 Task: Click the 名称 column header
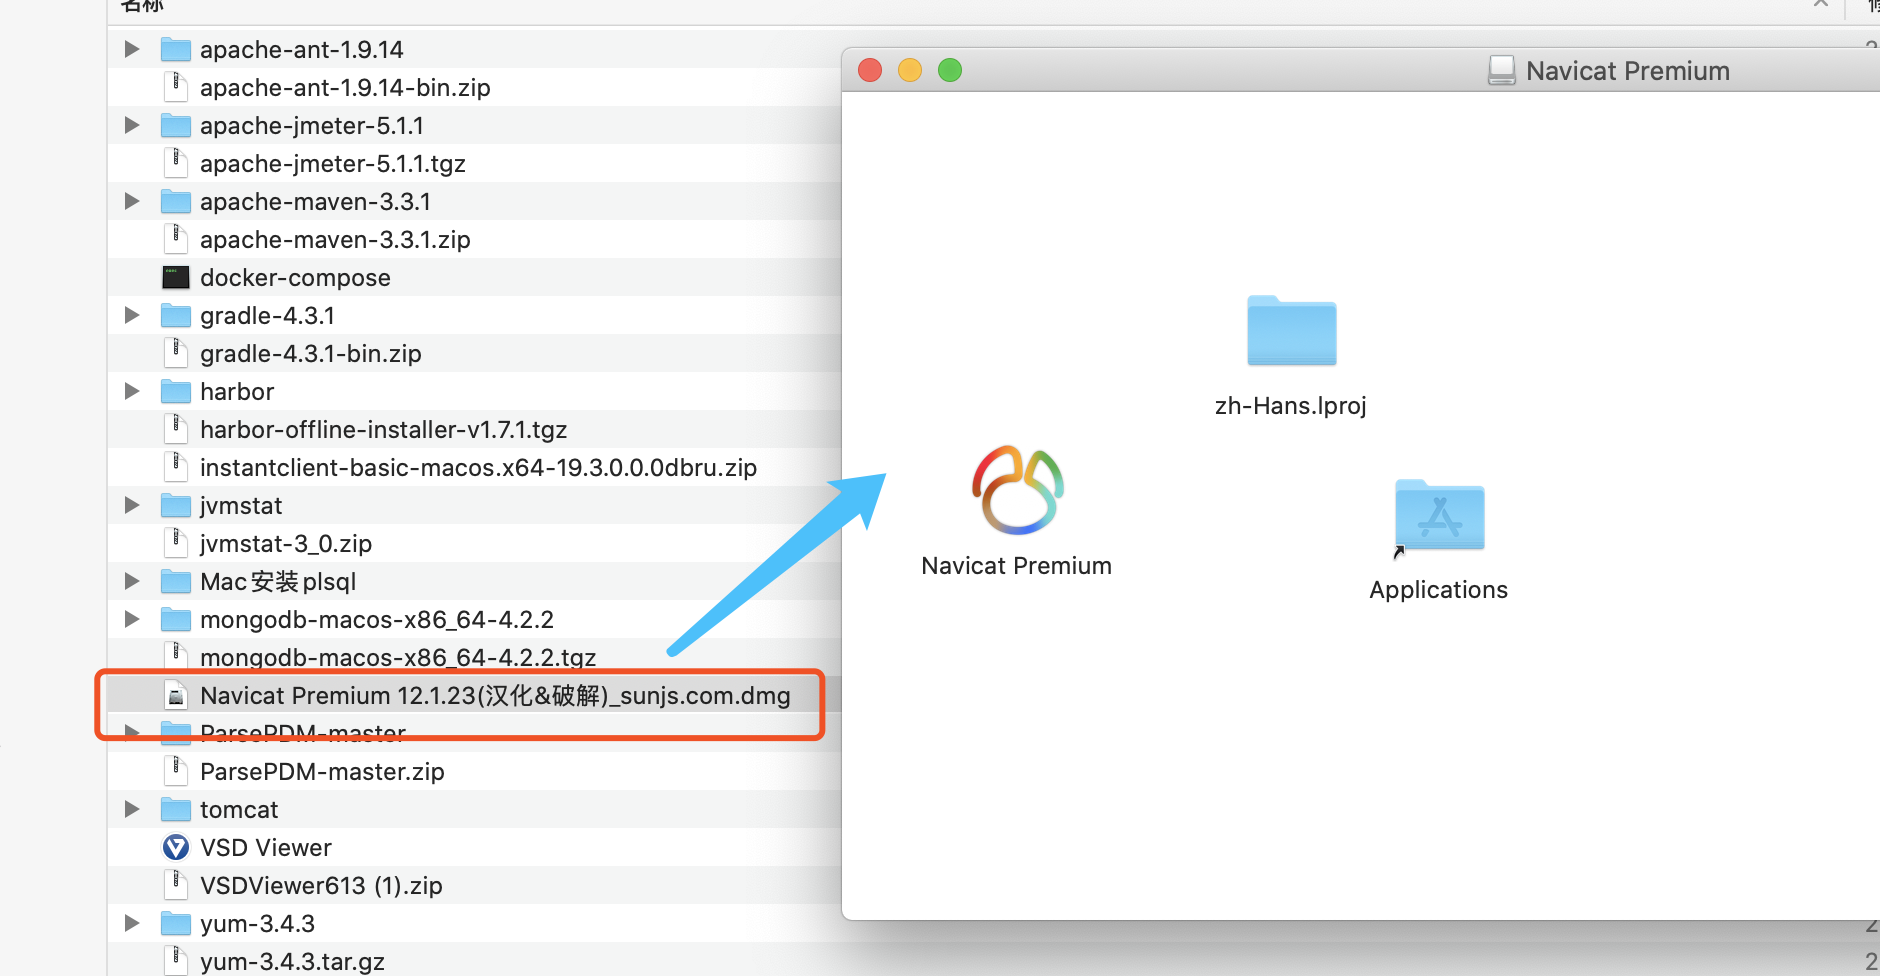tap(141, 7)
